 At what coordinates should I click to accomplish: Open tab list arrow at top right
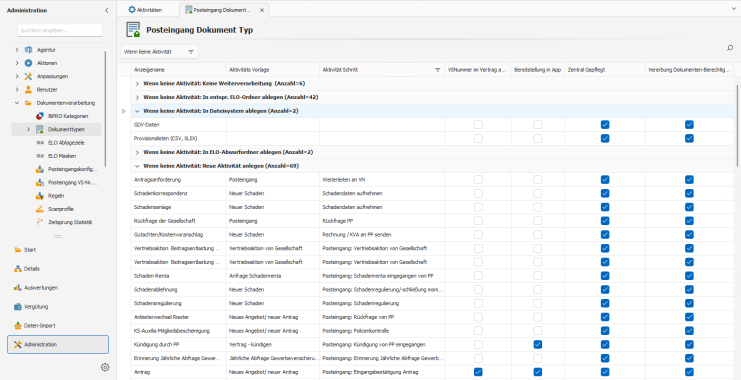(x=733, y=9)
